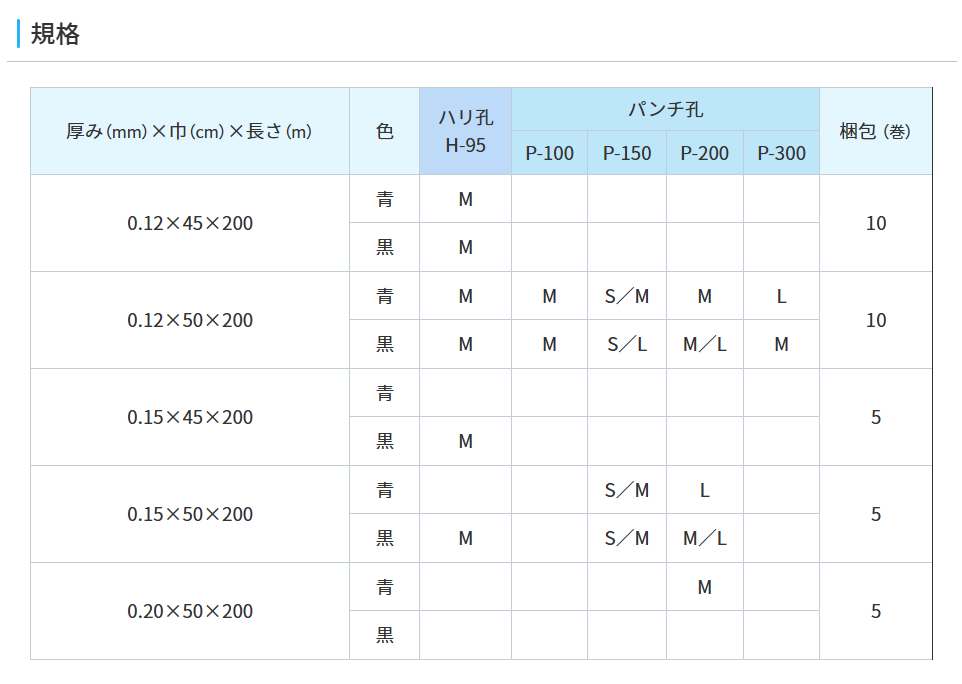962x684 pixels.
Task: Select the P-100 column header
Action: click(549, 153)
